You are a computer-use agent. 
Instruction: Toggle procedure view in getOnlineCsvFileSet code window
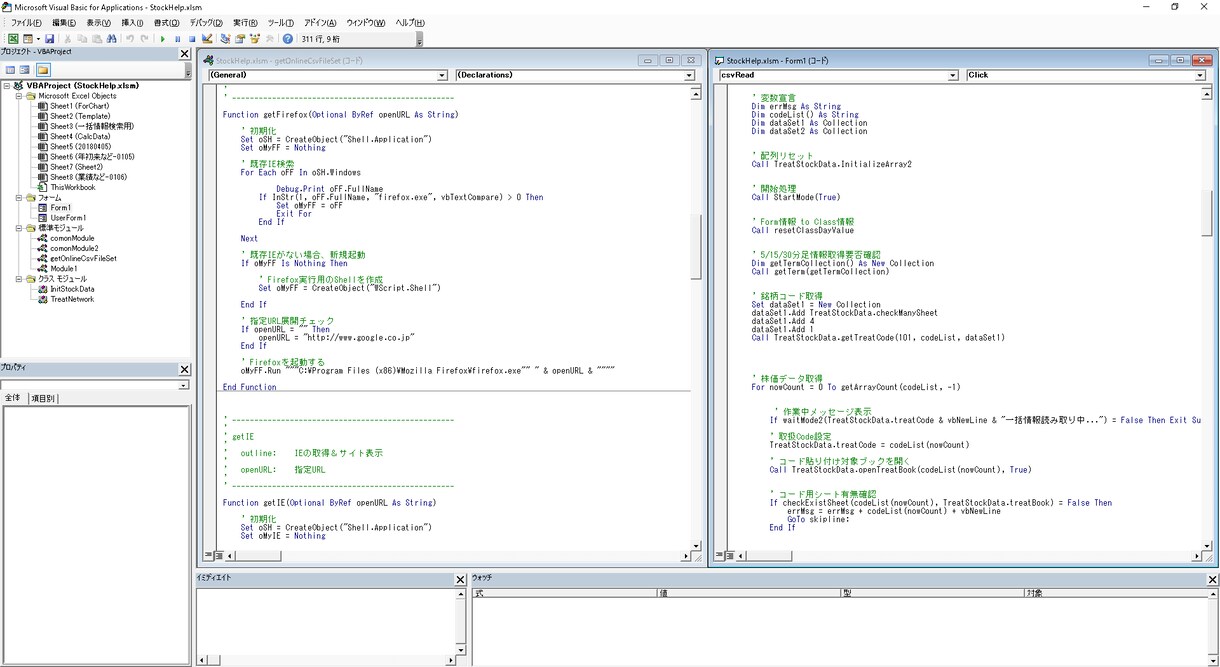pos(209,555)
